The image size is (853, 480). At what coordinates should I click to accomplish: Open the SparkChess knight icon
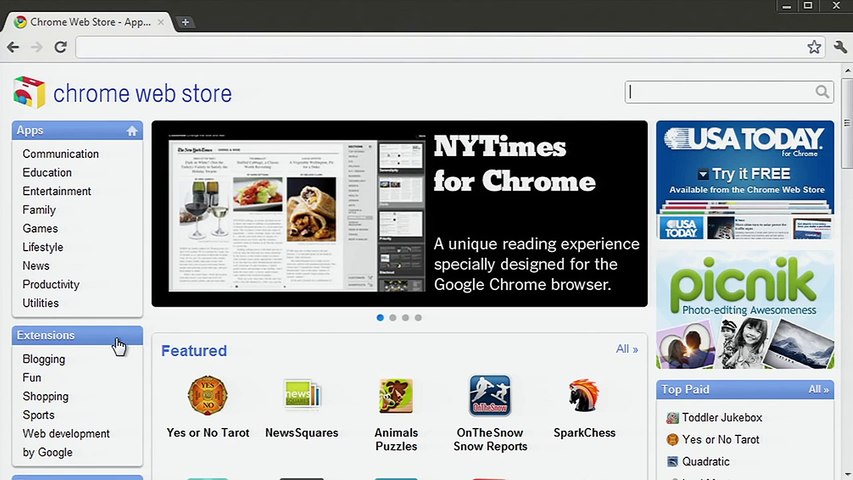click(584, 396)
